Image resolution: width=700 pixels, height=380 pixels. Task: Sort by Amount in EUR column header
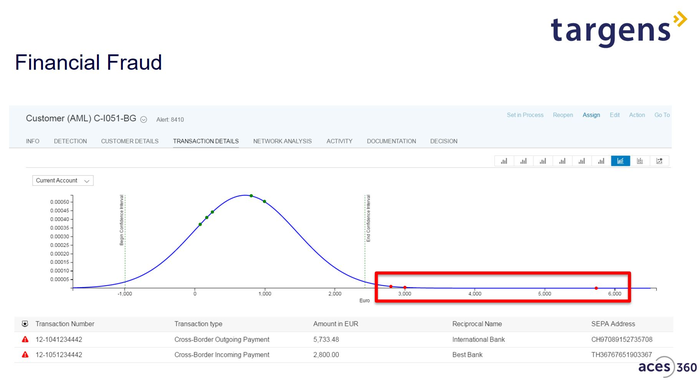tap(336, 324)
